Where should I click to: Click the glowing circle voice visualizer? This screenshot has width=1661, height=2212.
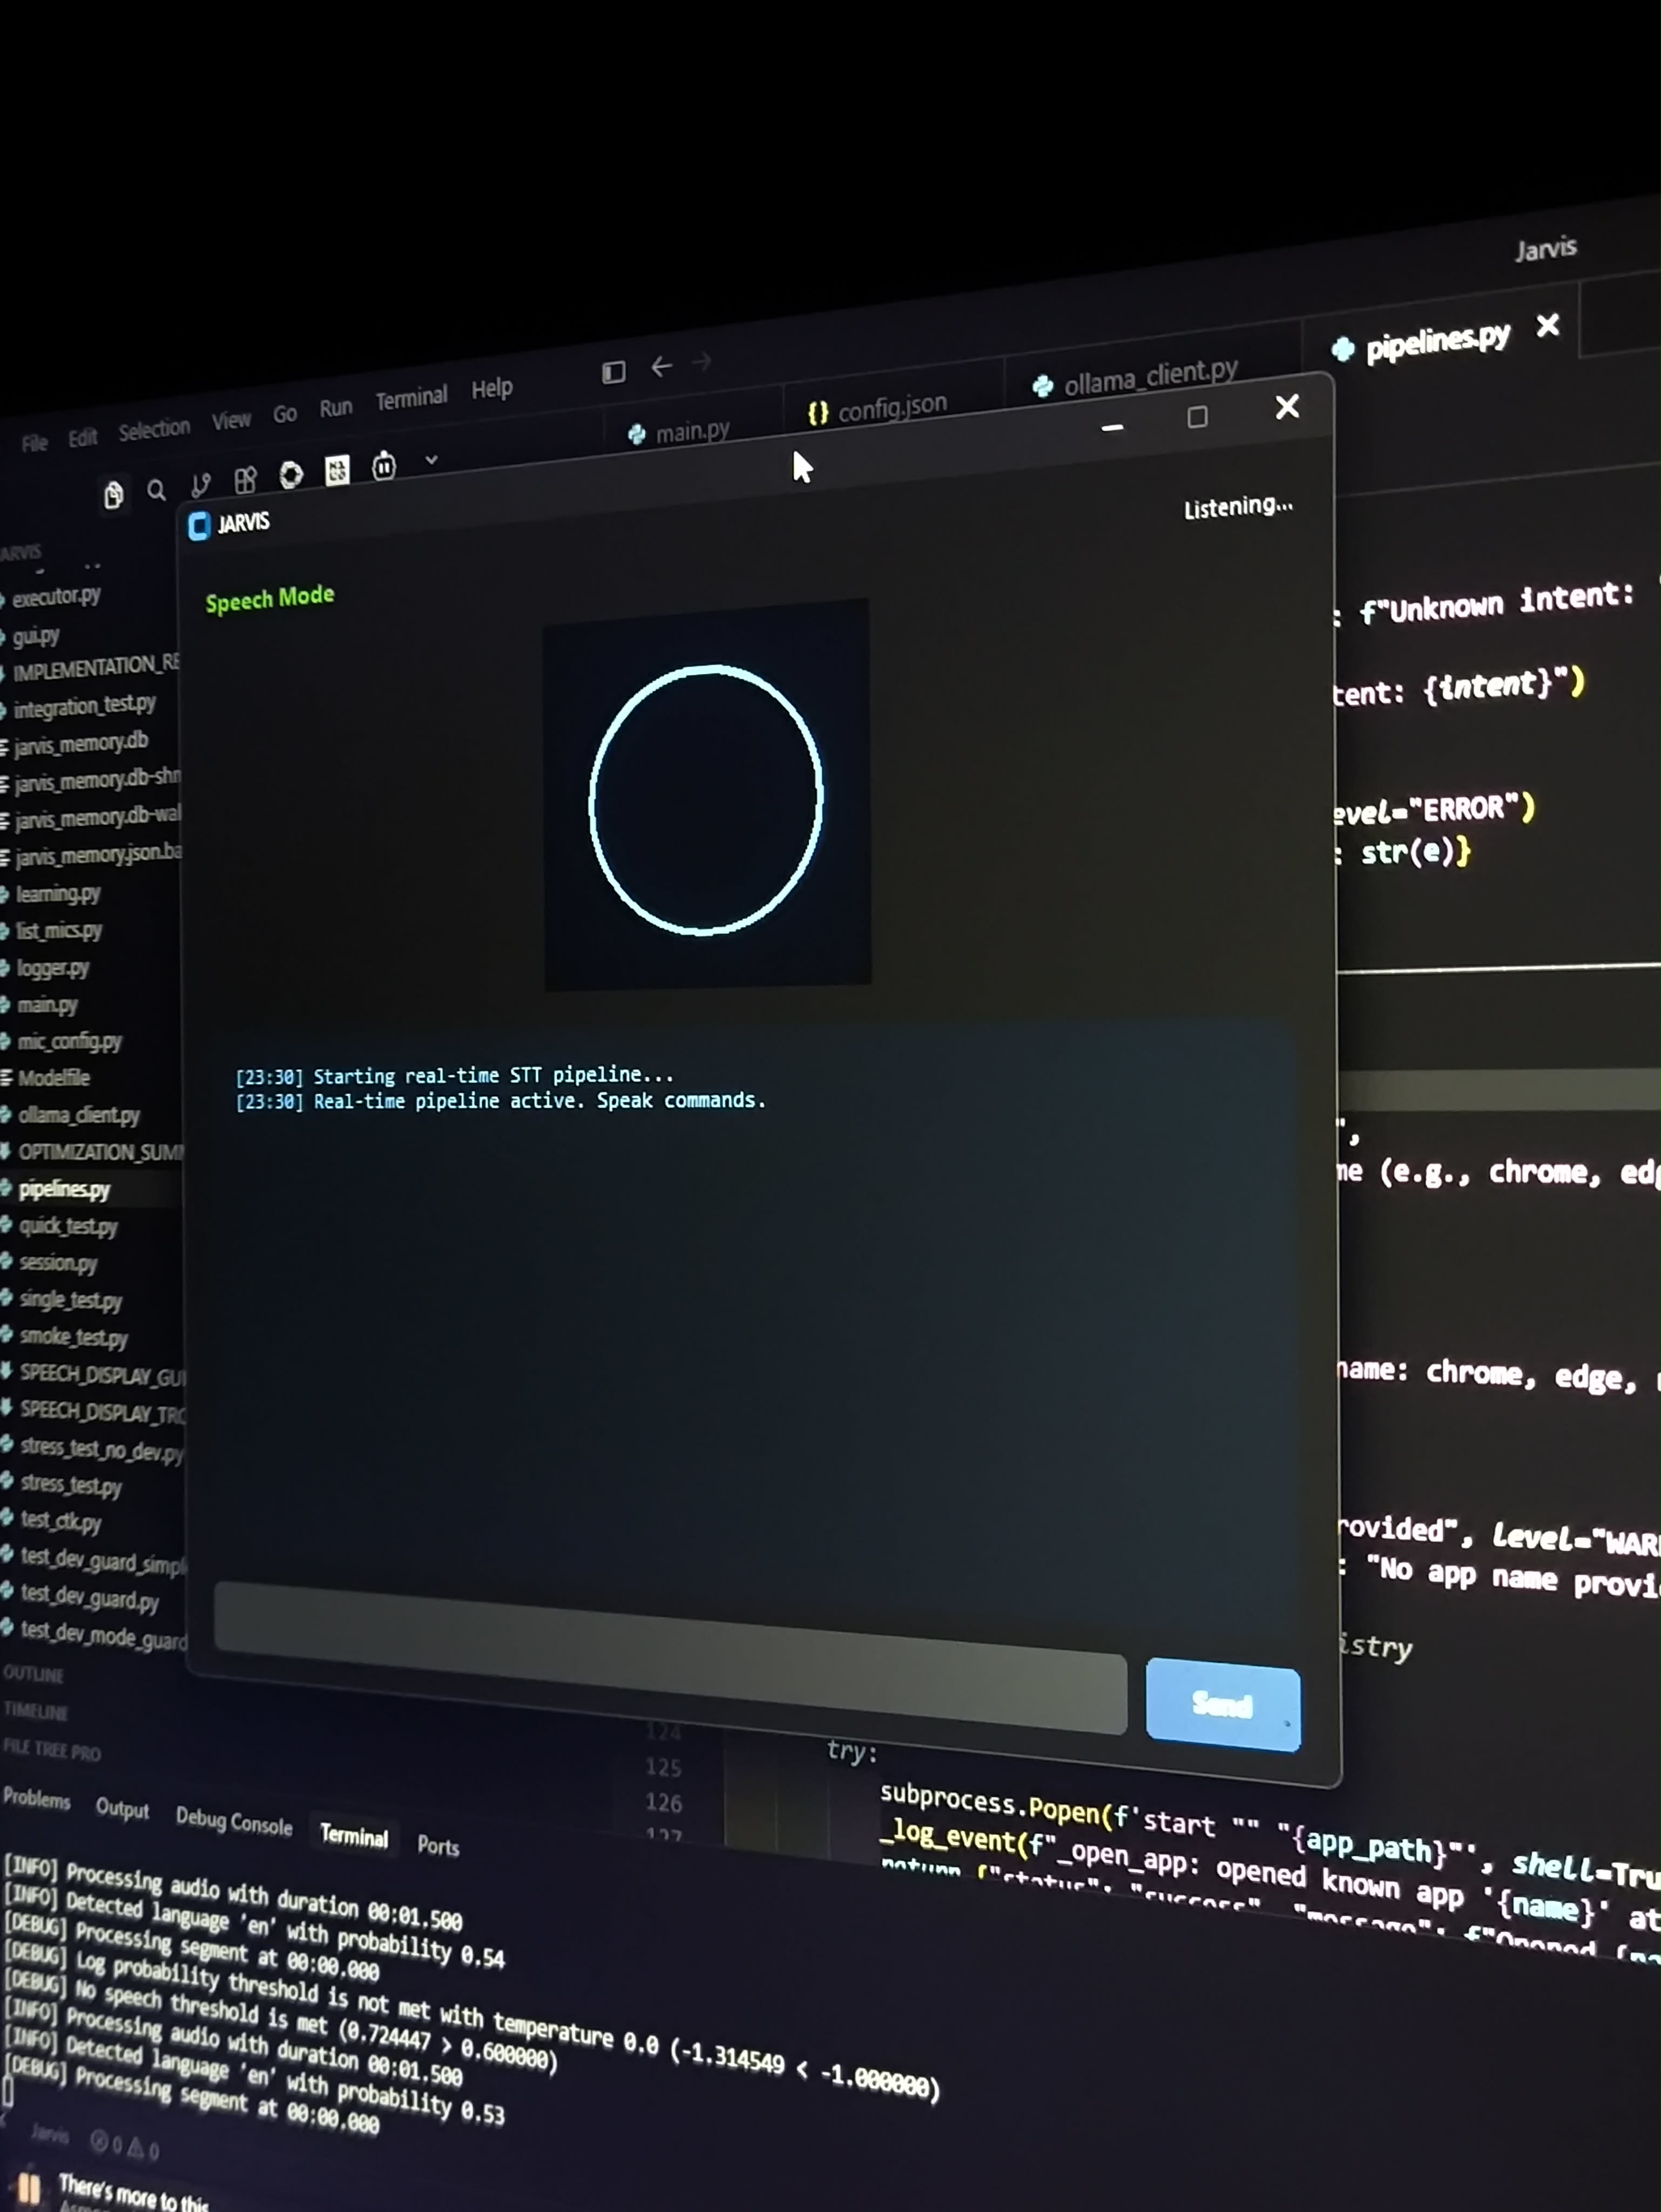[706, 799]
